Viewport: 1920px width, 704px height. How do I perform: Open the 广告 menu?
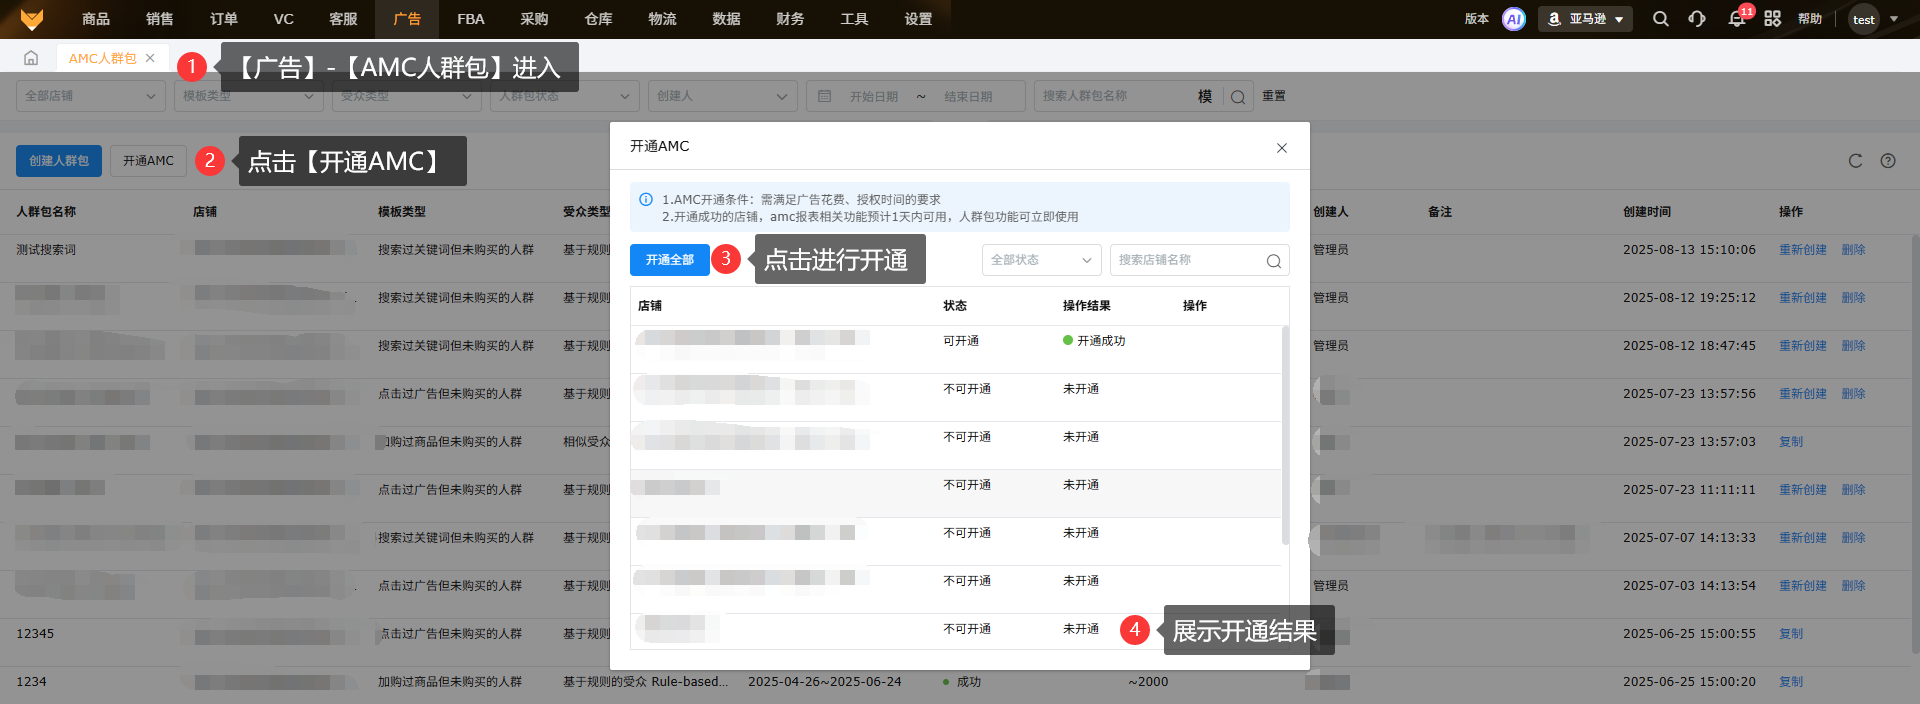click(407, 19)
